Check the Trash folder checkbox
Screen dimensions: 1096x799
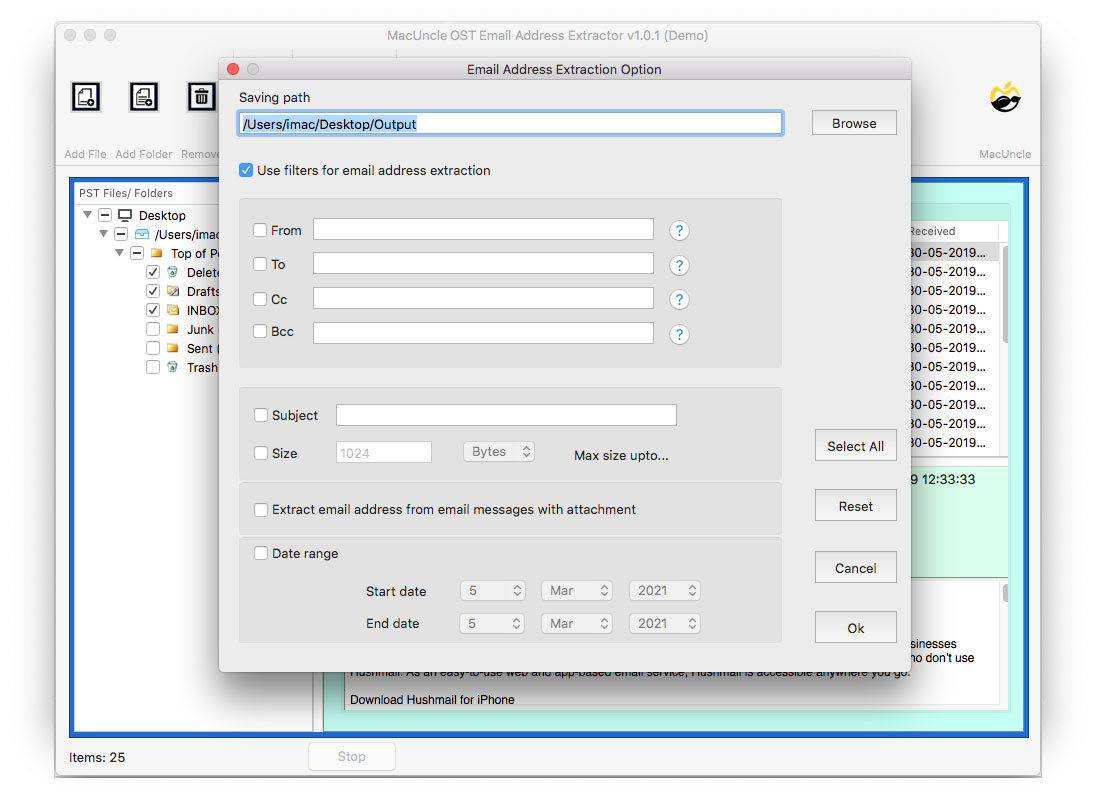152,367
